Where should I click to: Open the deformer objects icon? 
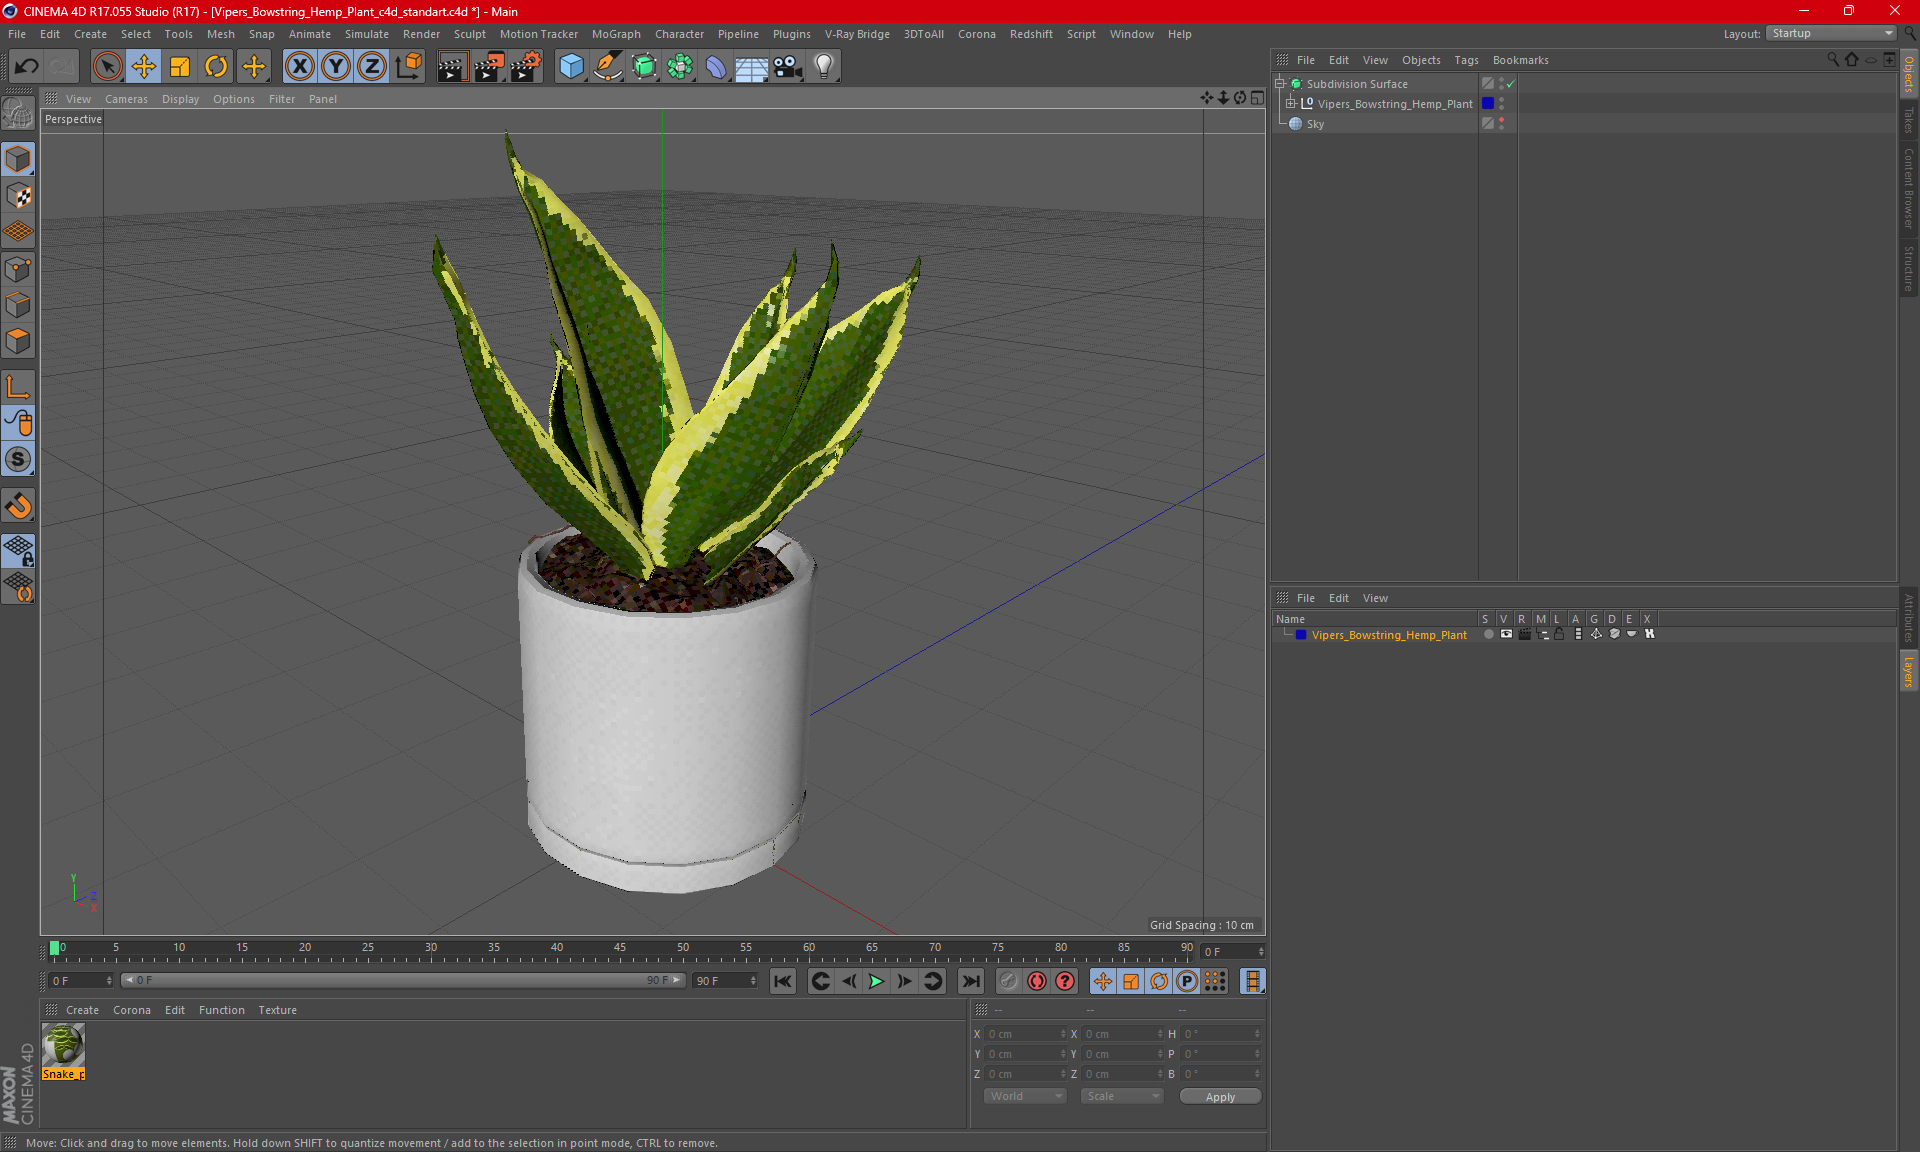pyautogui.click(x=716, y=66)
